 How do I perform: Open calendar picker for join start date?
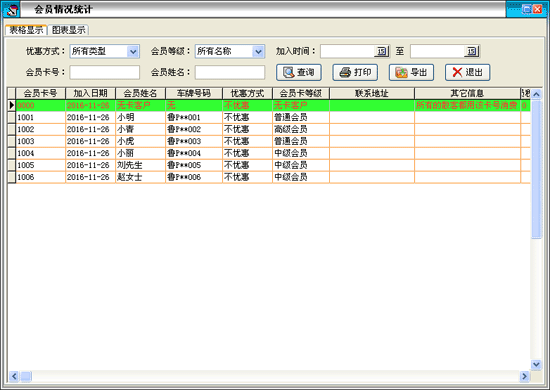(x=382, y=51)
